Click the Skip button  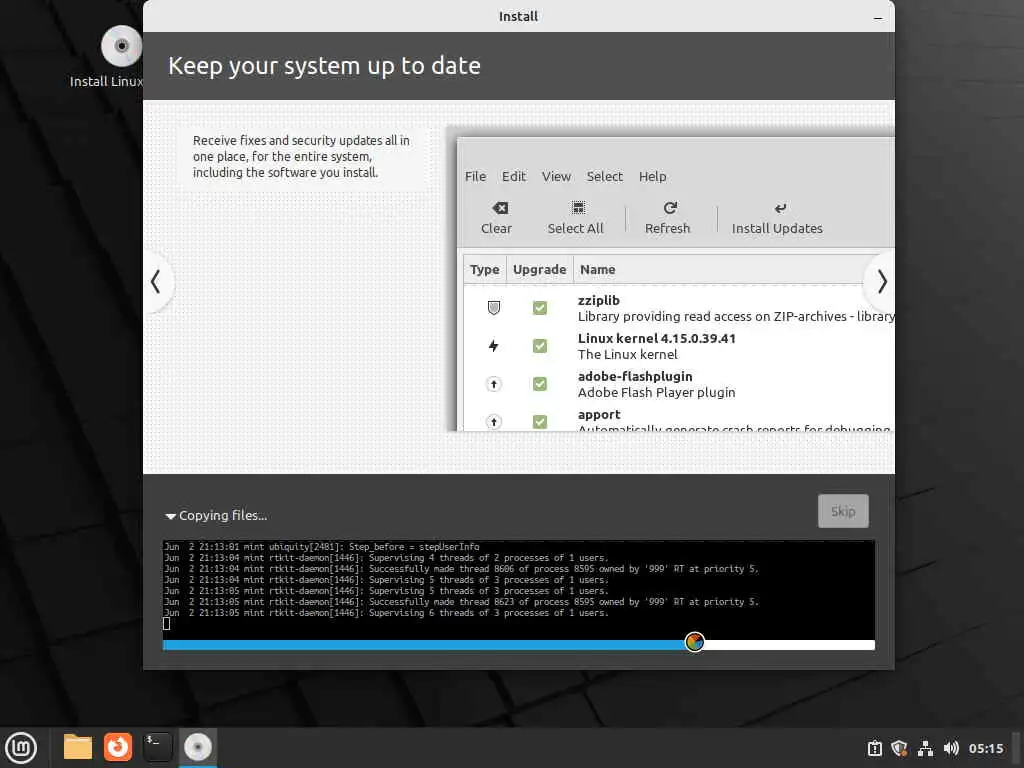pyautogui.click(x=843, y=511)
